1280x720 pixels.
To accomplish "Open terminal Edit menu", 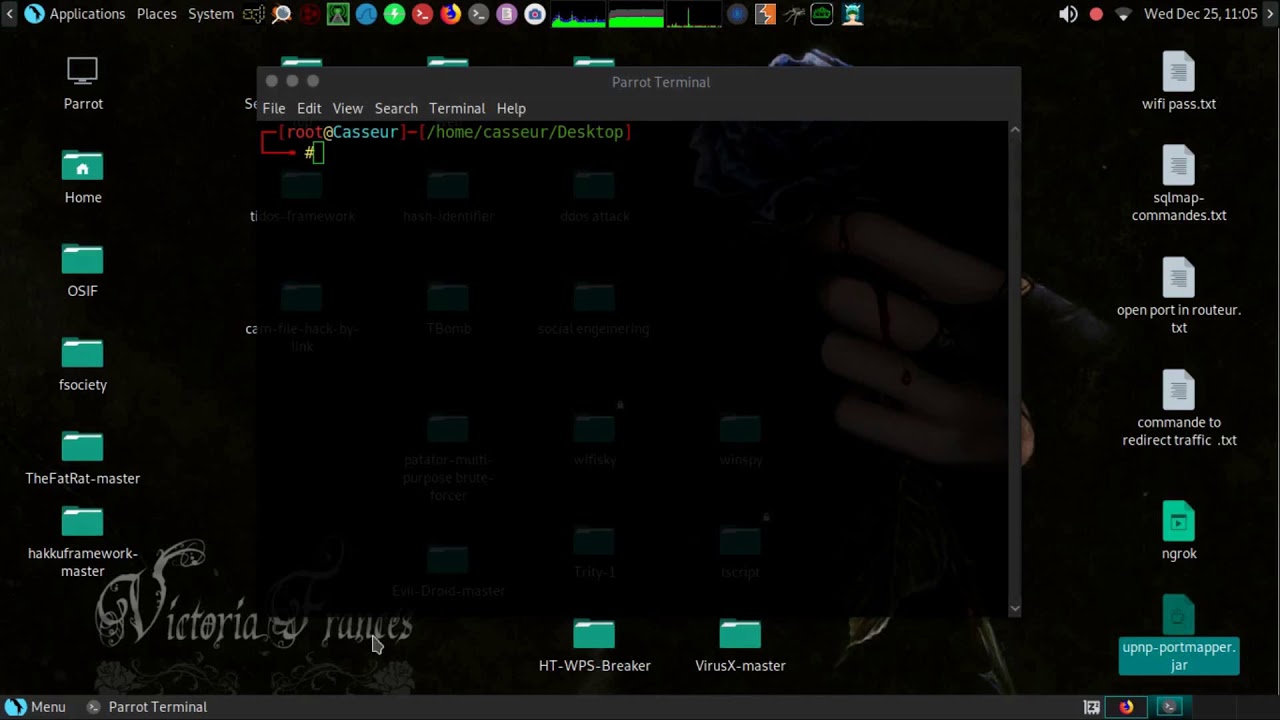I will 309,108.
